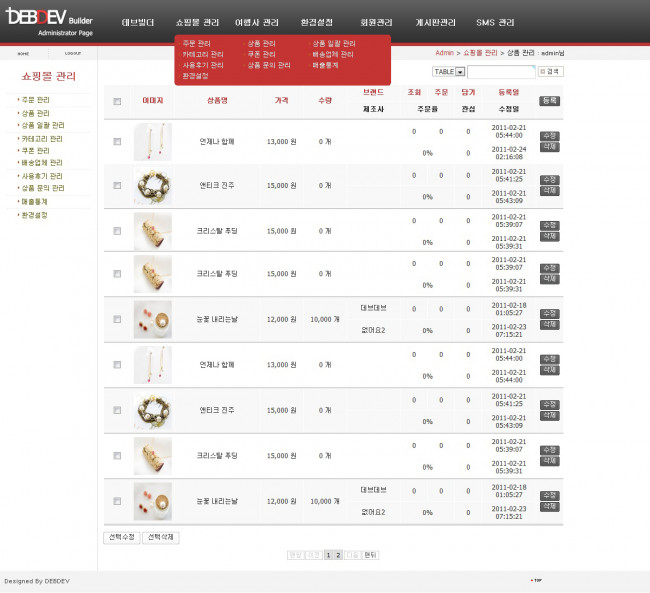The image size is (650, 593).
Task: Open 매출통계 in the left sidebar
Action: pos(34,202)
